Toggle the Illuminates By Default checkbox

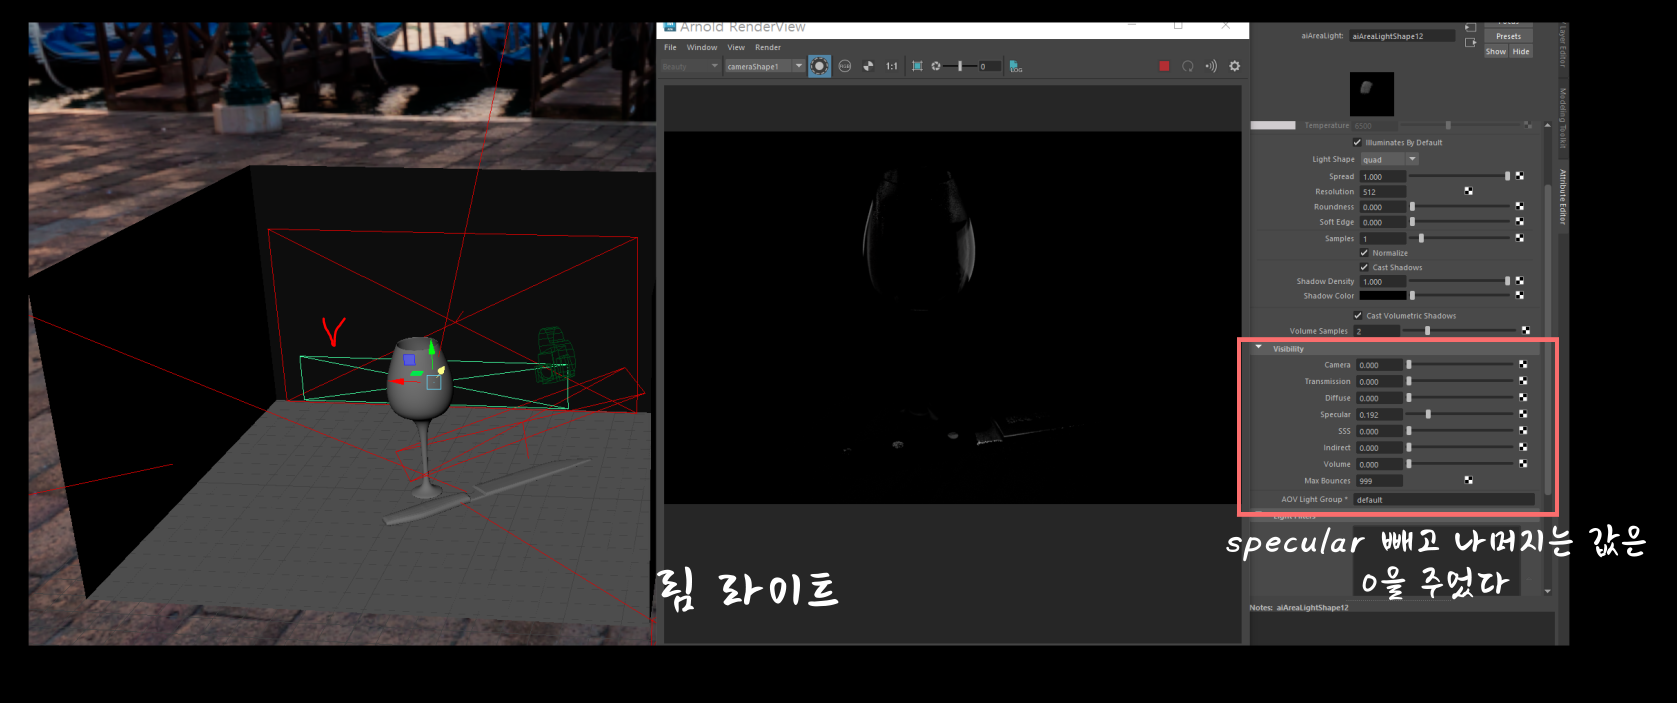pos(1357,142)
